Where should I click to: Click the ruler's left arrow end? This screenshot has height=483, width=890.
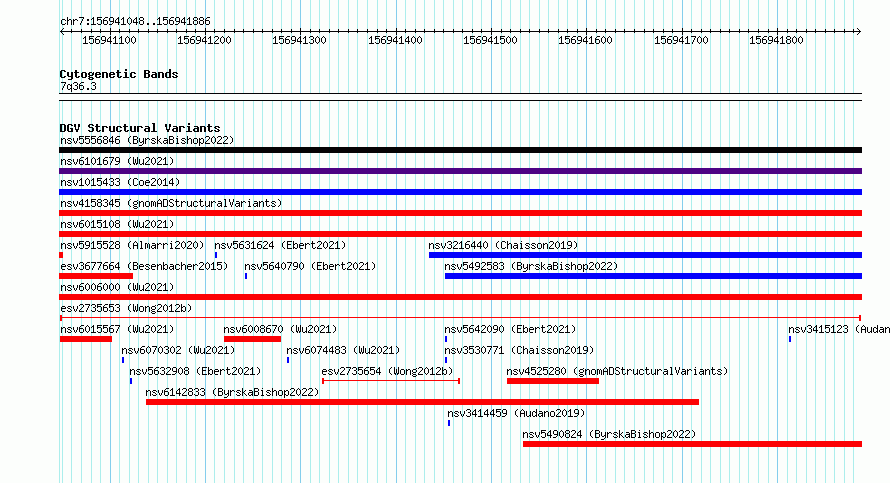[62, 32]
